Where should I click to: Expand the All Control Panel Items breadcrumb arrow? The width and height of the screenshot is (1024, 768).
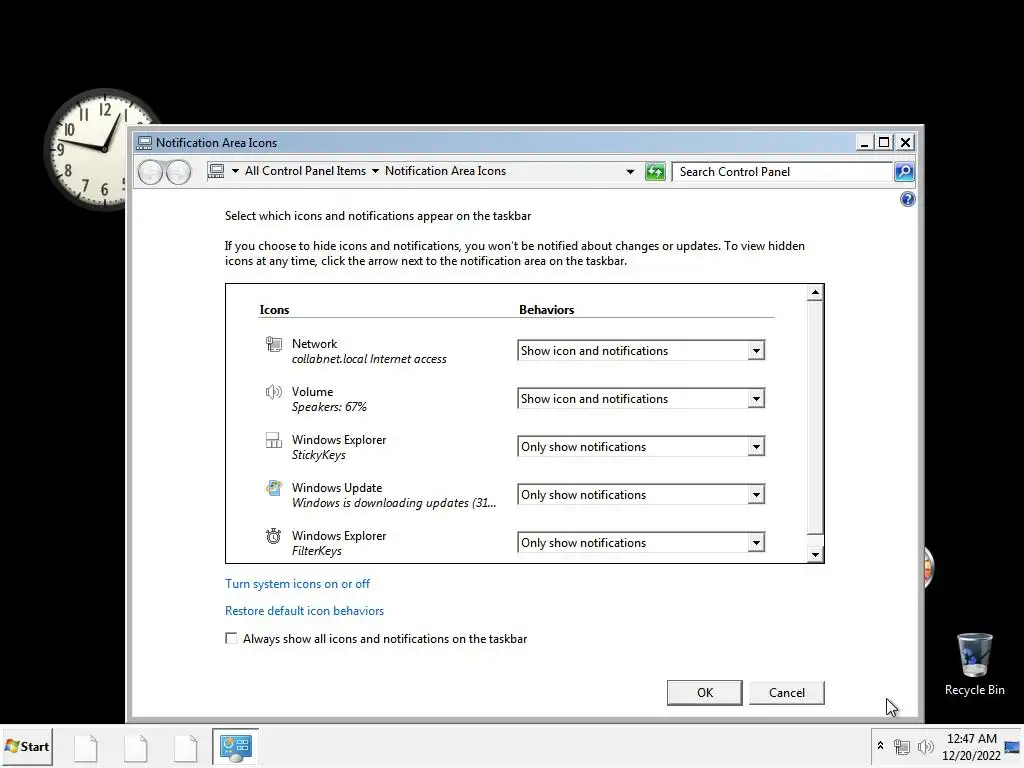click(375, 171)
